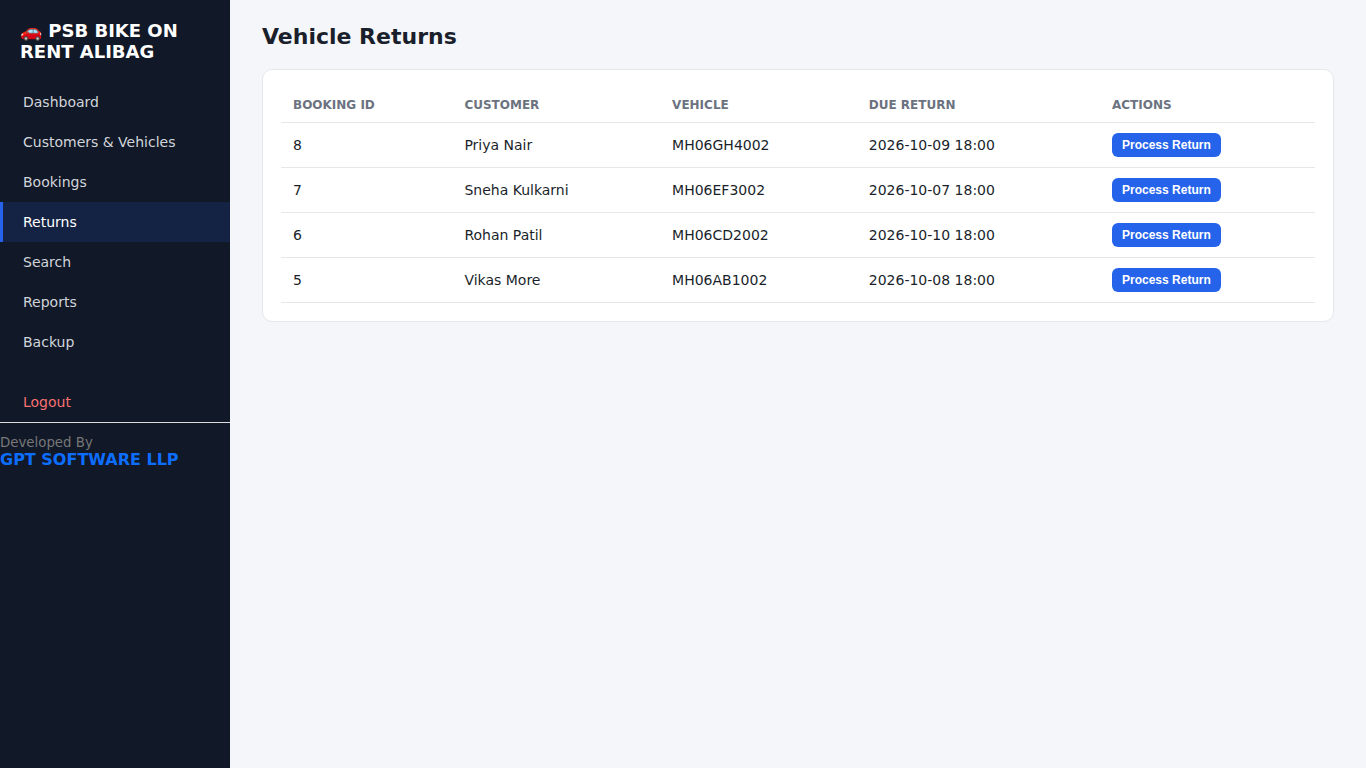Click the Developed By label

pos(46,442)
